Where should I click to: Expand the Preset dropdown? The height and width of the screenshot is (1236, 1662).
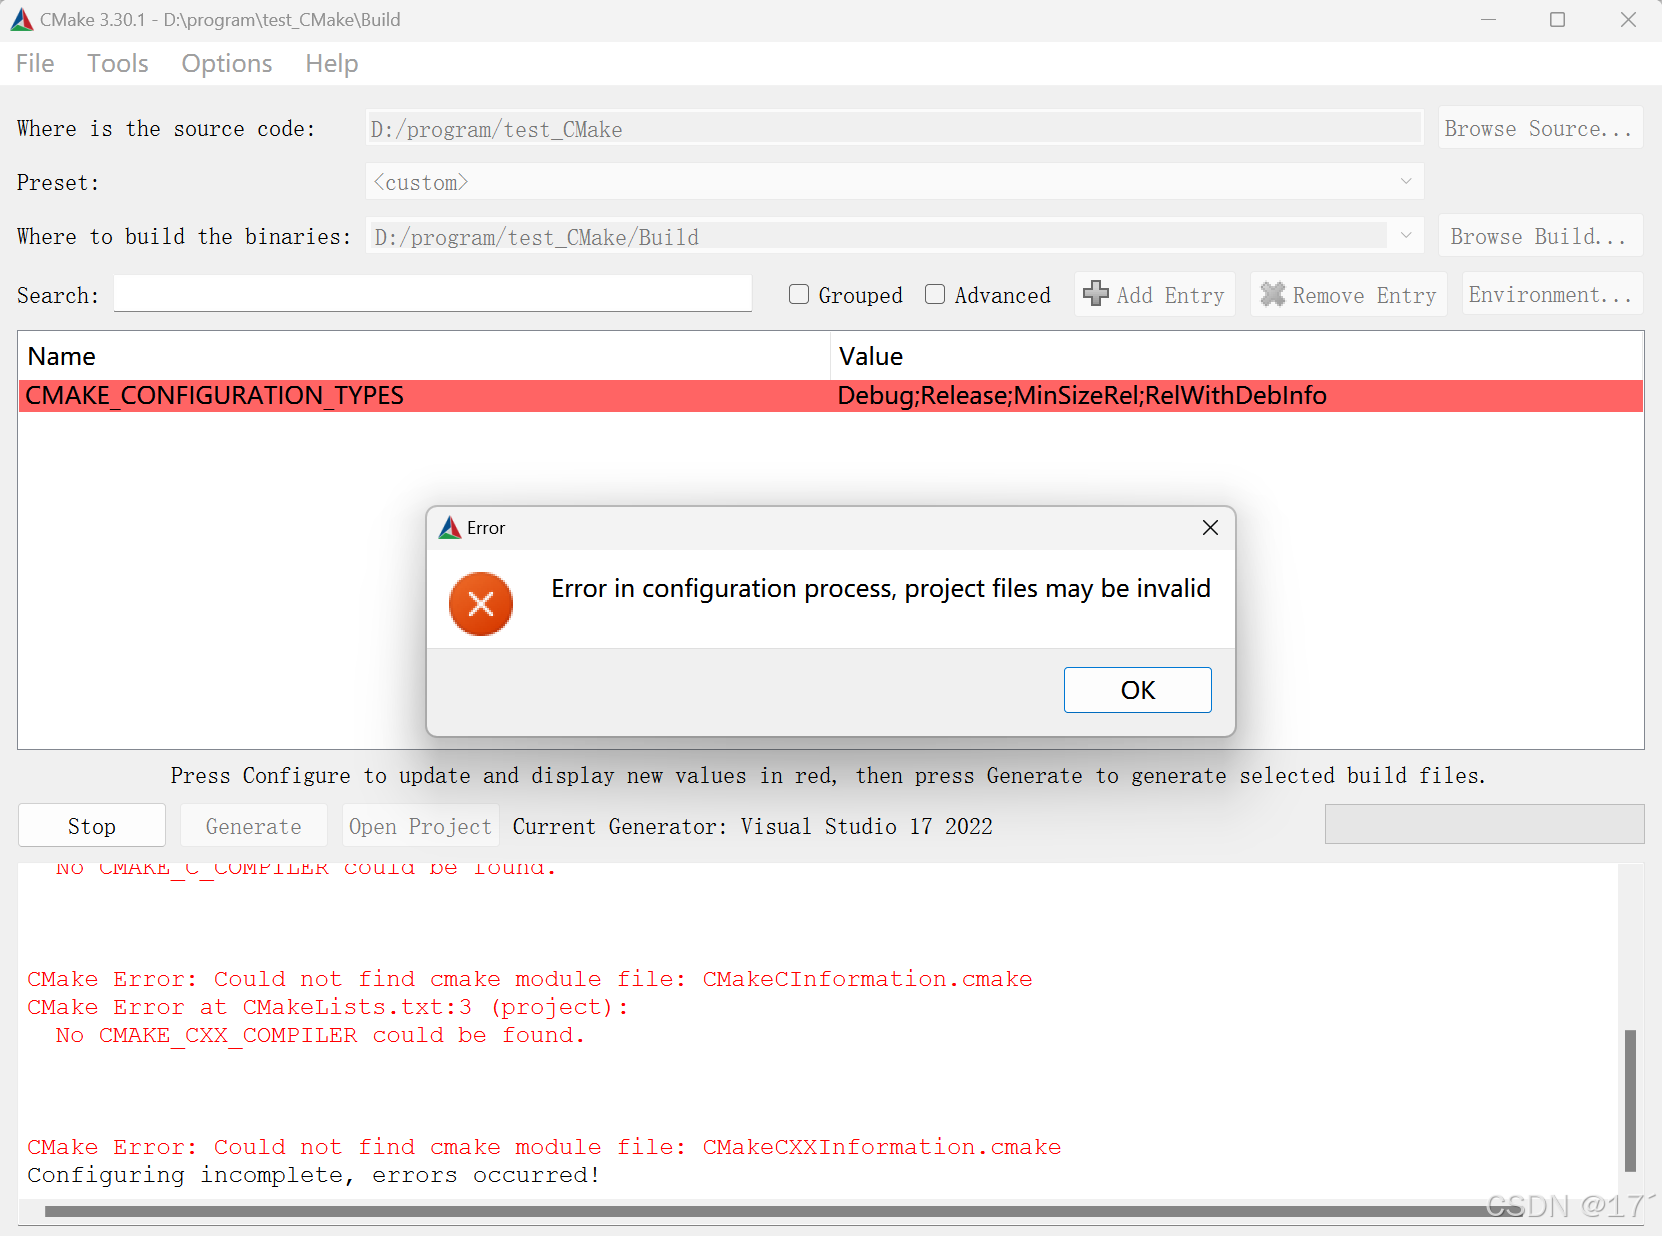(x=1406, y=182)
